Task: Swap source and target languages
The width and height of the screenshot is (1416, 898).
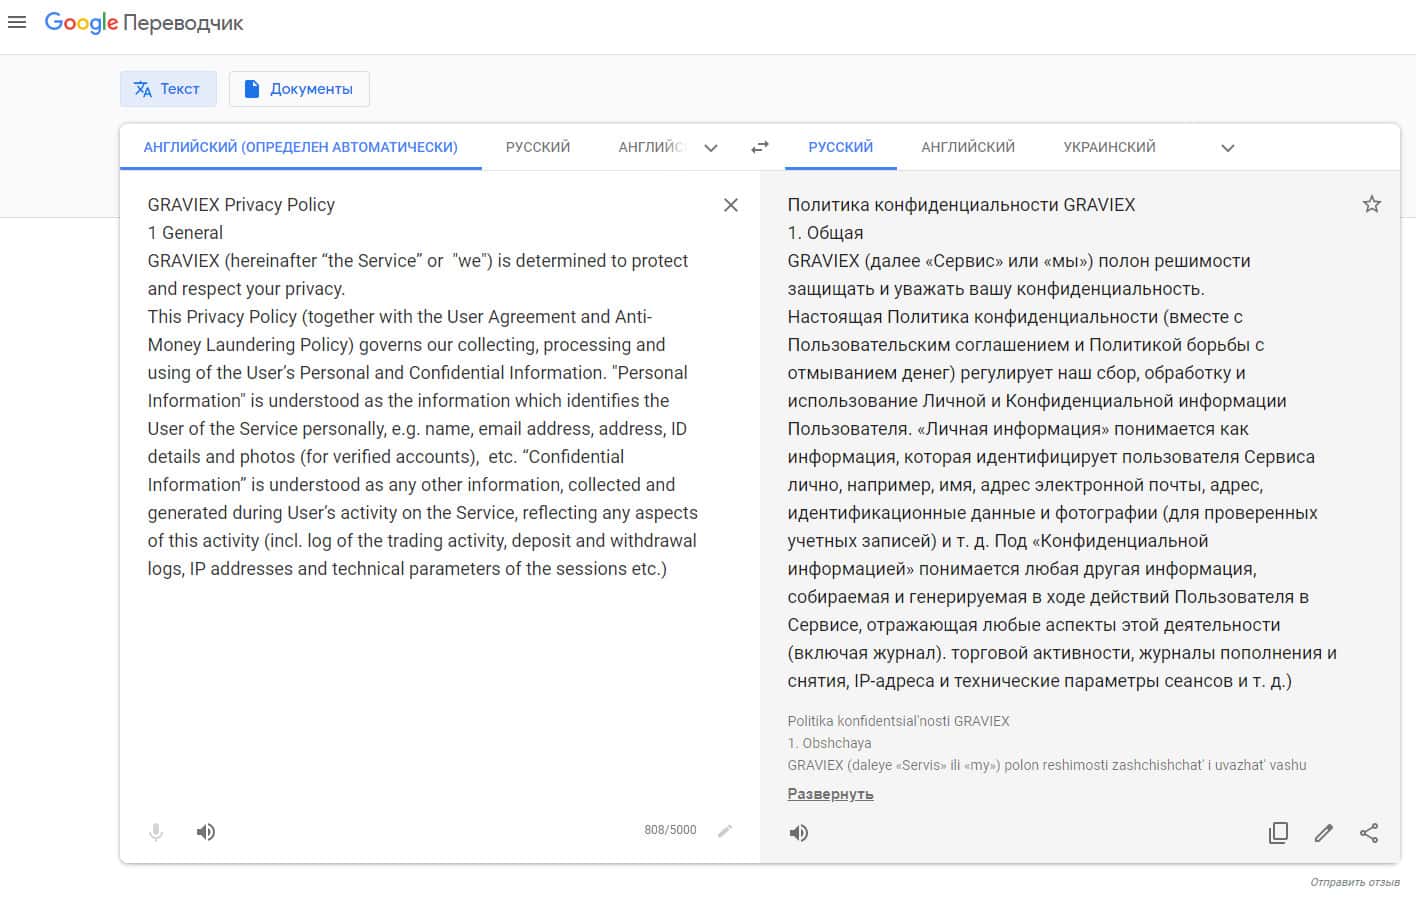Action: point(760,147)
